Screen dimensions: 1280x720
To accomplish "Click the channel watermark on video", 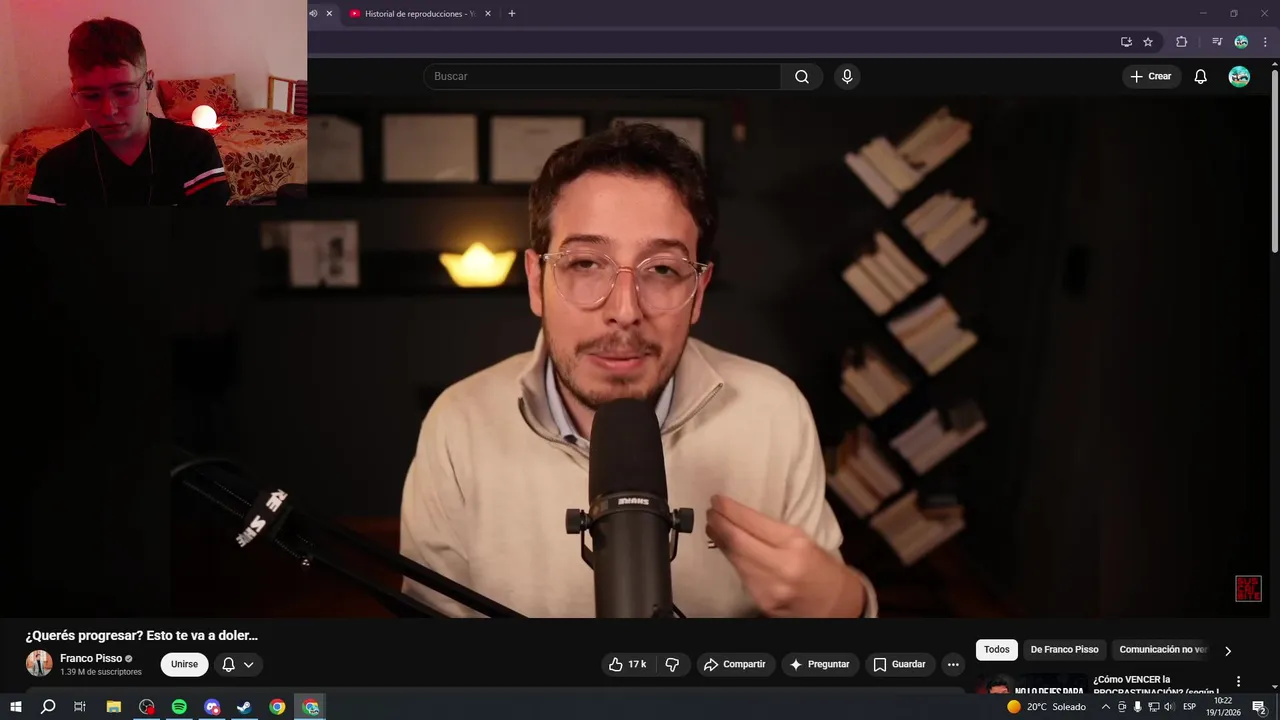I will click(1248, 588).
